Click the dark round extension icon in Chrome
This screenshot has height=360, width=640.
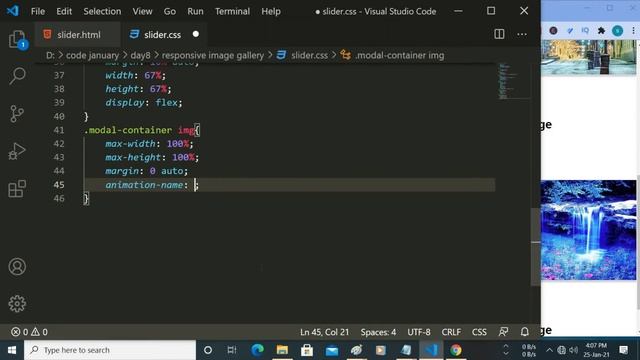(553, 31)
